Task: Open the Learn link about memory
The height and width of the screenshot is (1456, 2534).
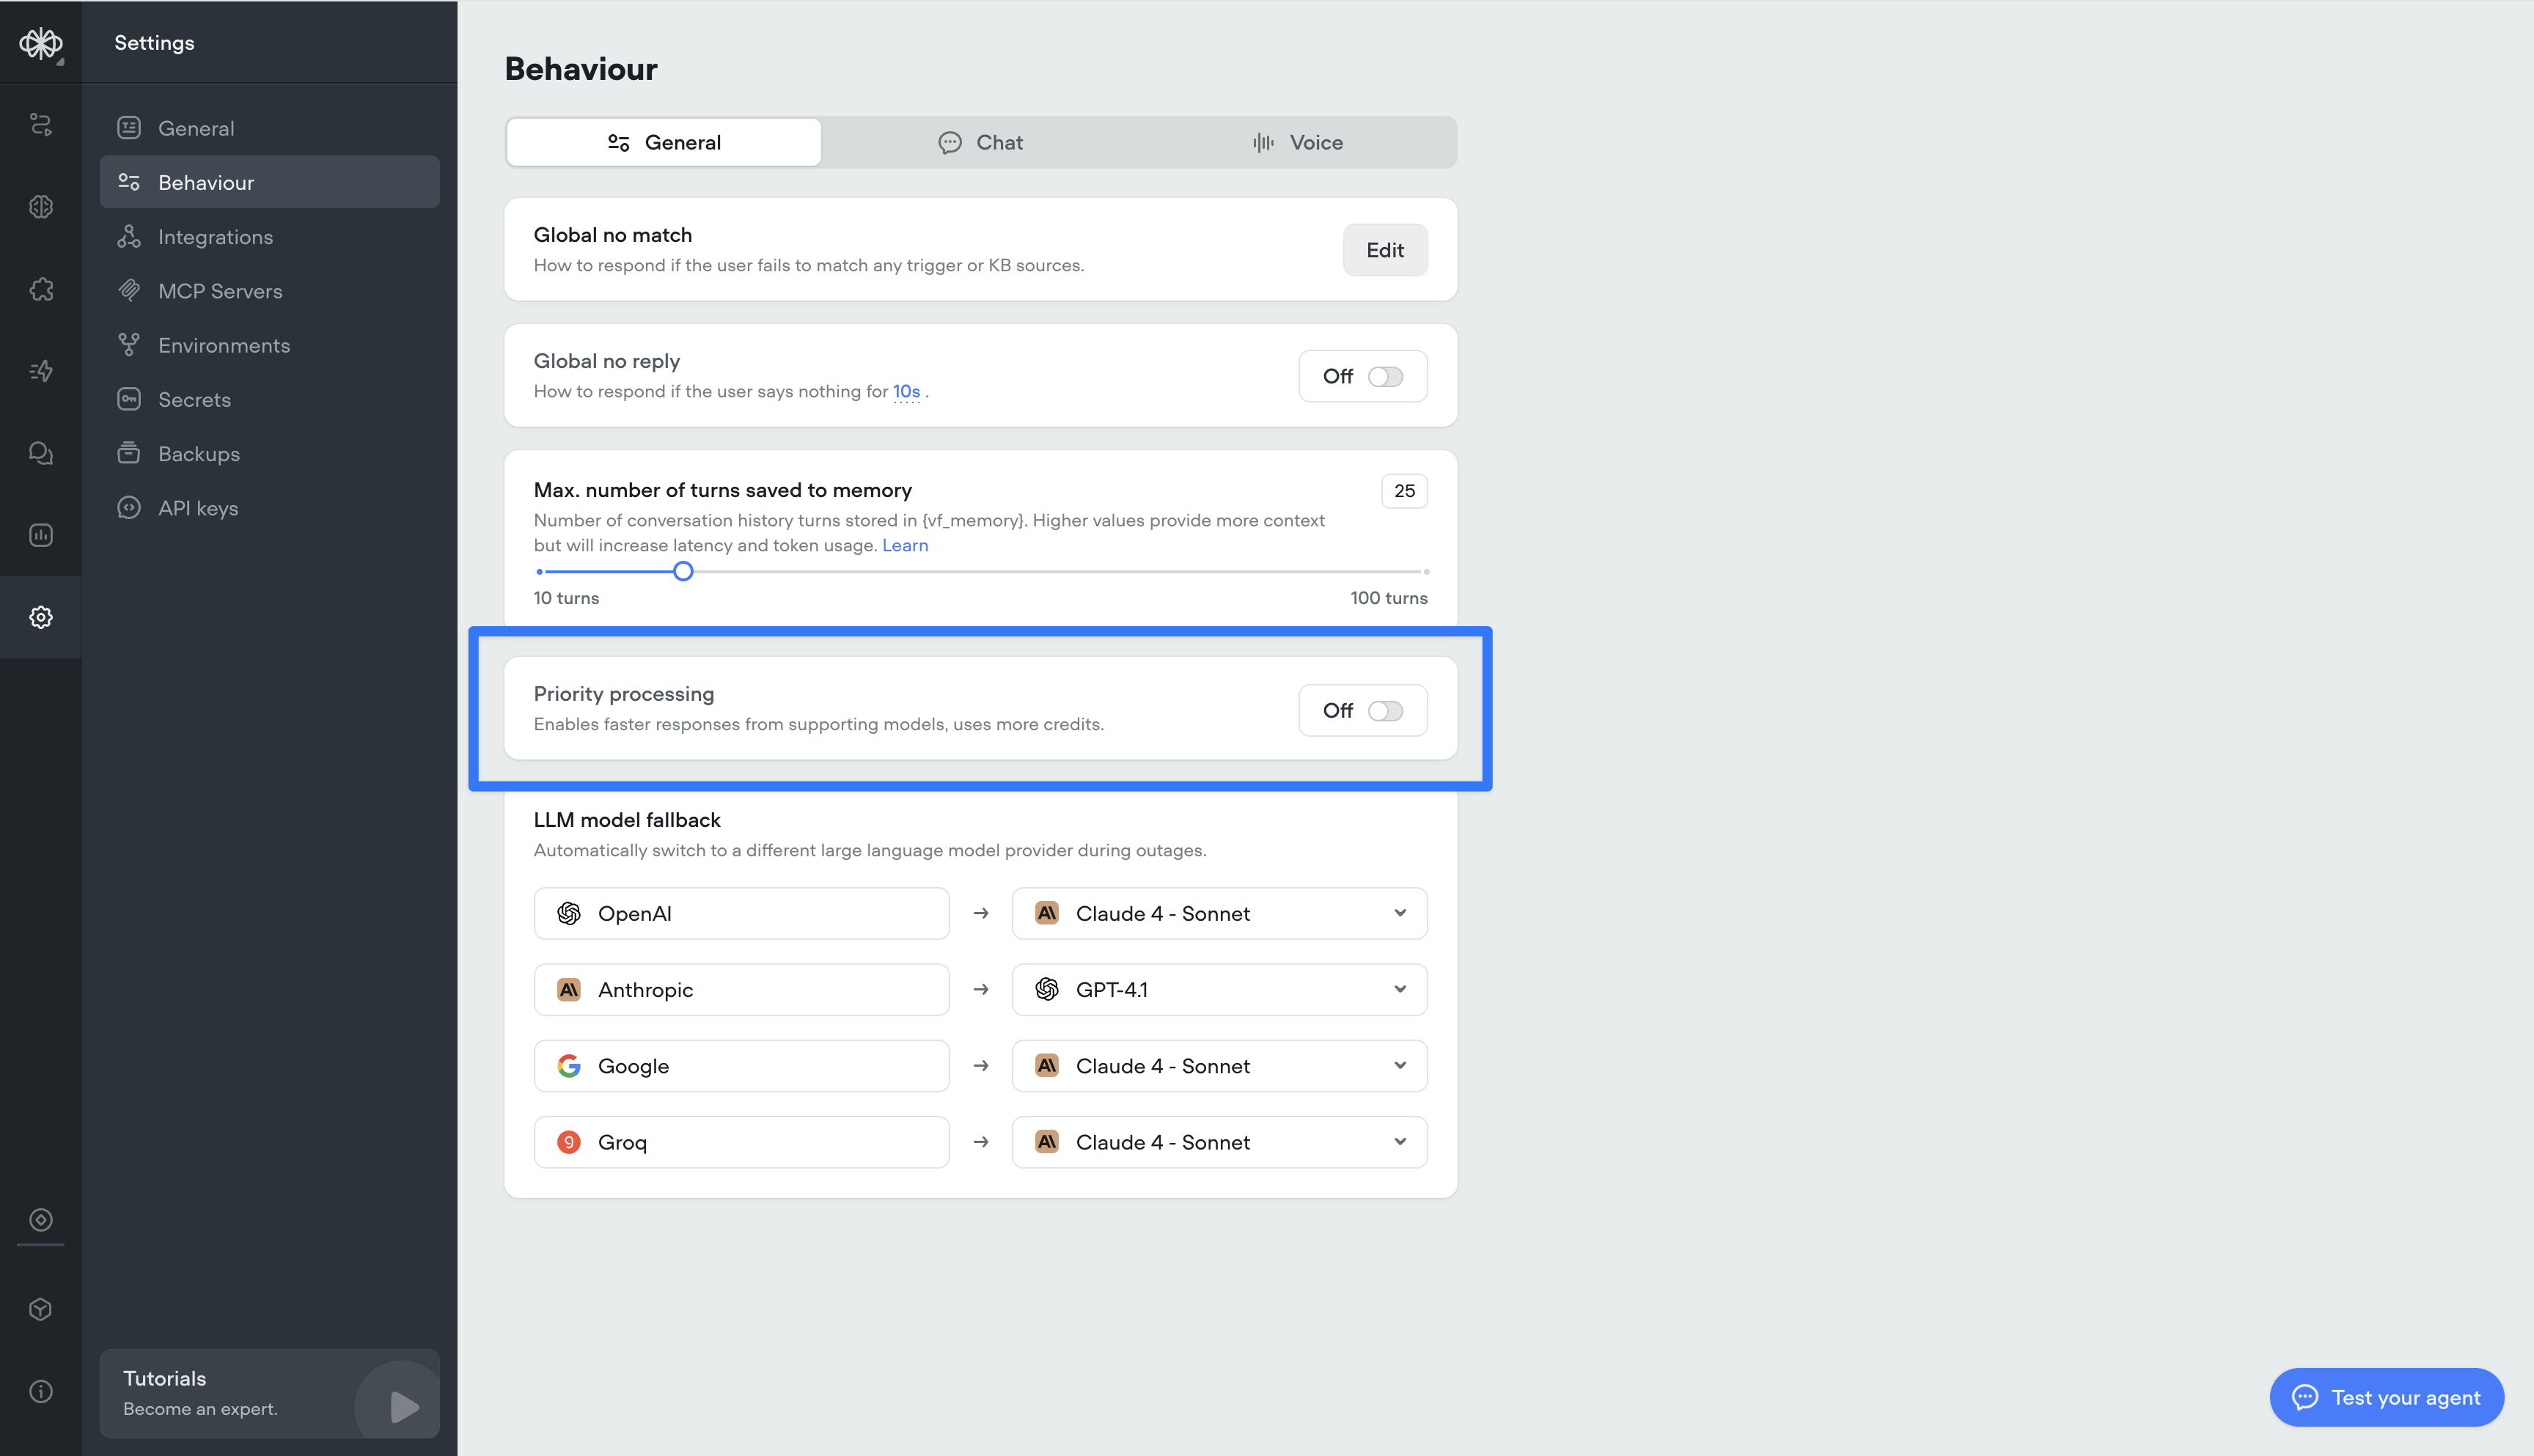Action: pyautogui.click(x=904, y=545)
